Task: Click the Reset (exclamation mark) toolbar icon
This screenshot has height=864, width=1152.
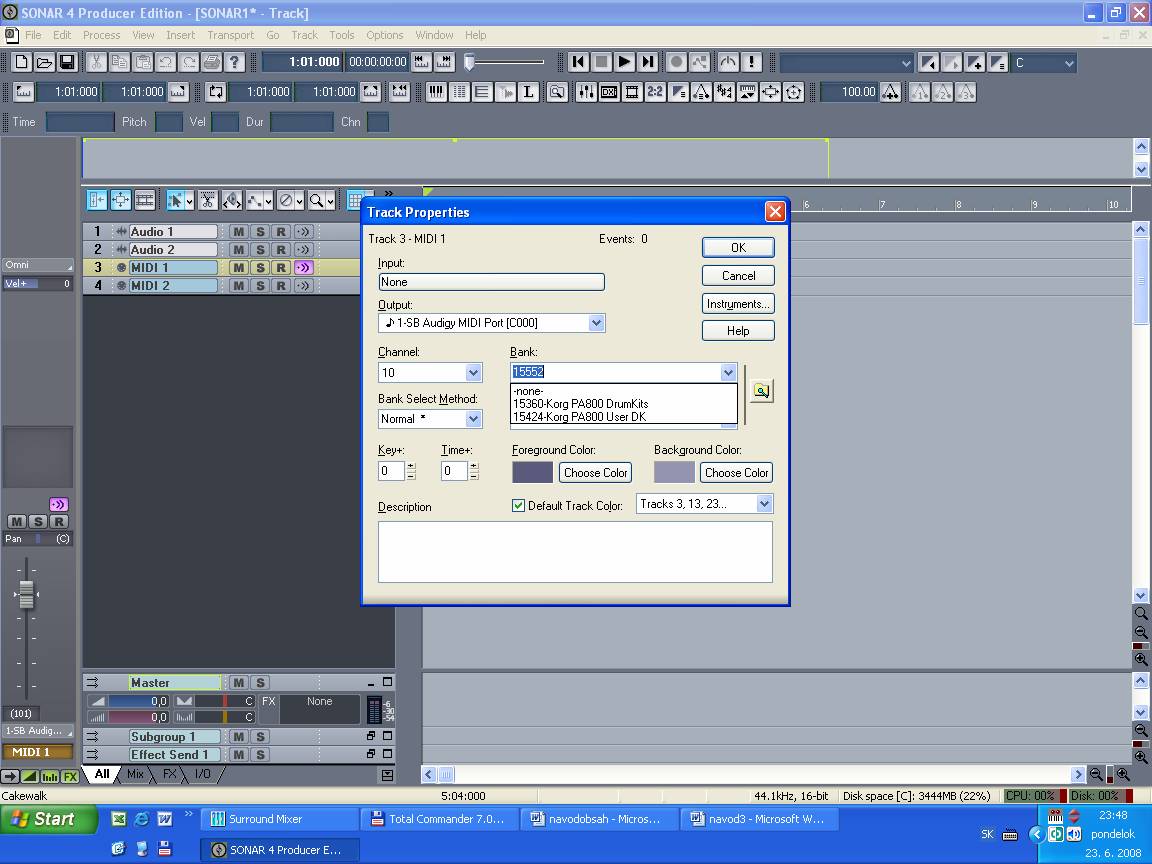Action: (x=752, y=62)
